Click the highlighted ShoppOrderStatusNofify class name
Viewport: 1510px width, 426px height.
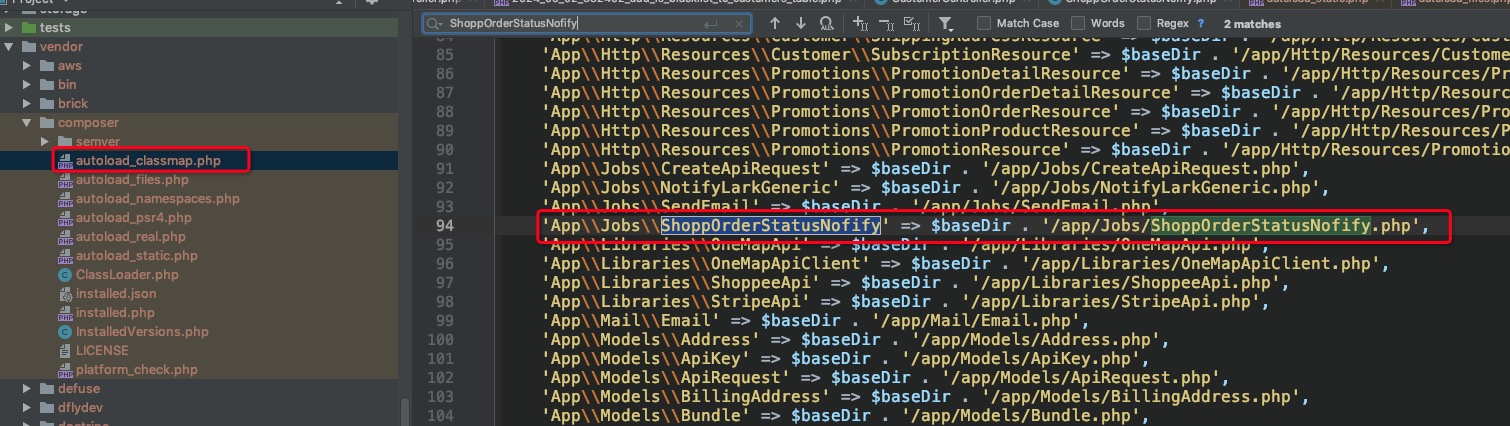pos(770,226)
